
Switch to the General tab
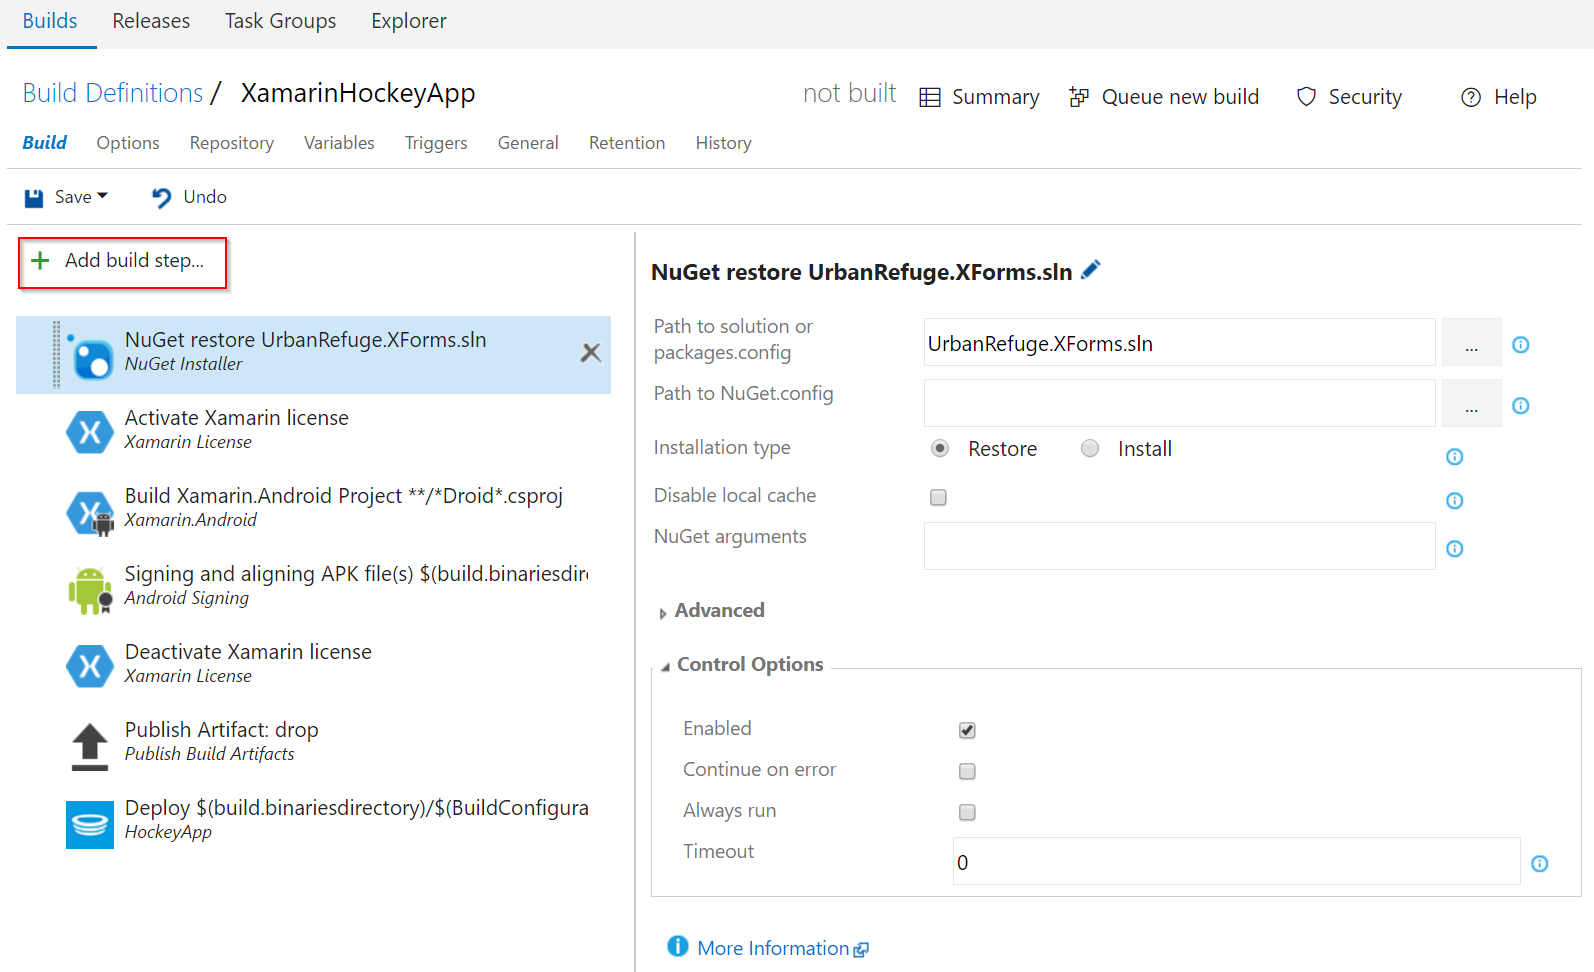528,143
